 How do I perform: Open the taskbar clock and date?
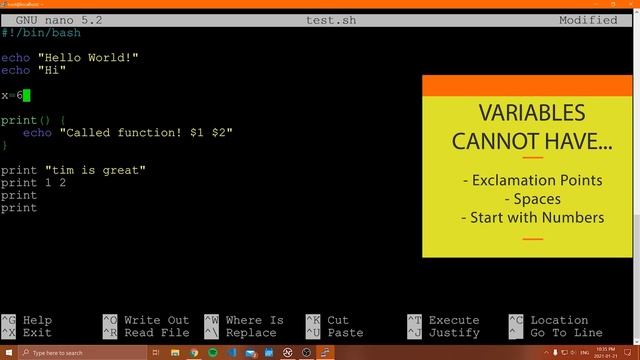coord(606,353)
